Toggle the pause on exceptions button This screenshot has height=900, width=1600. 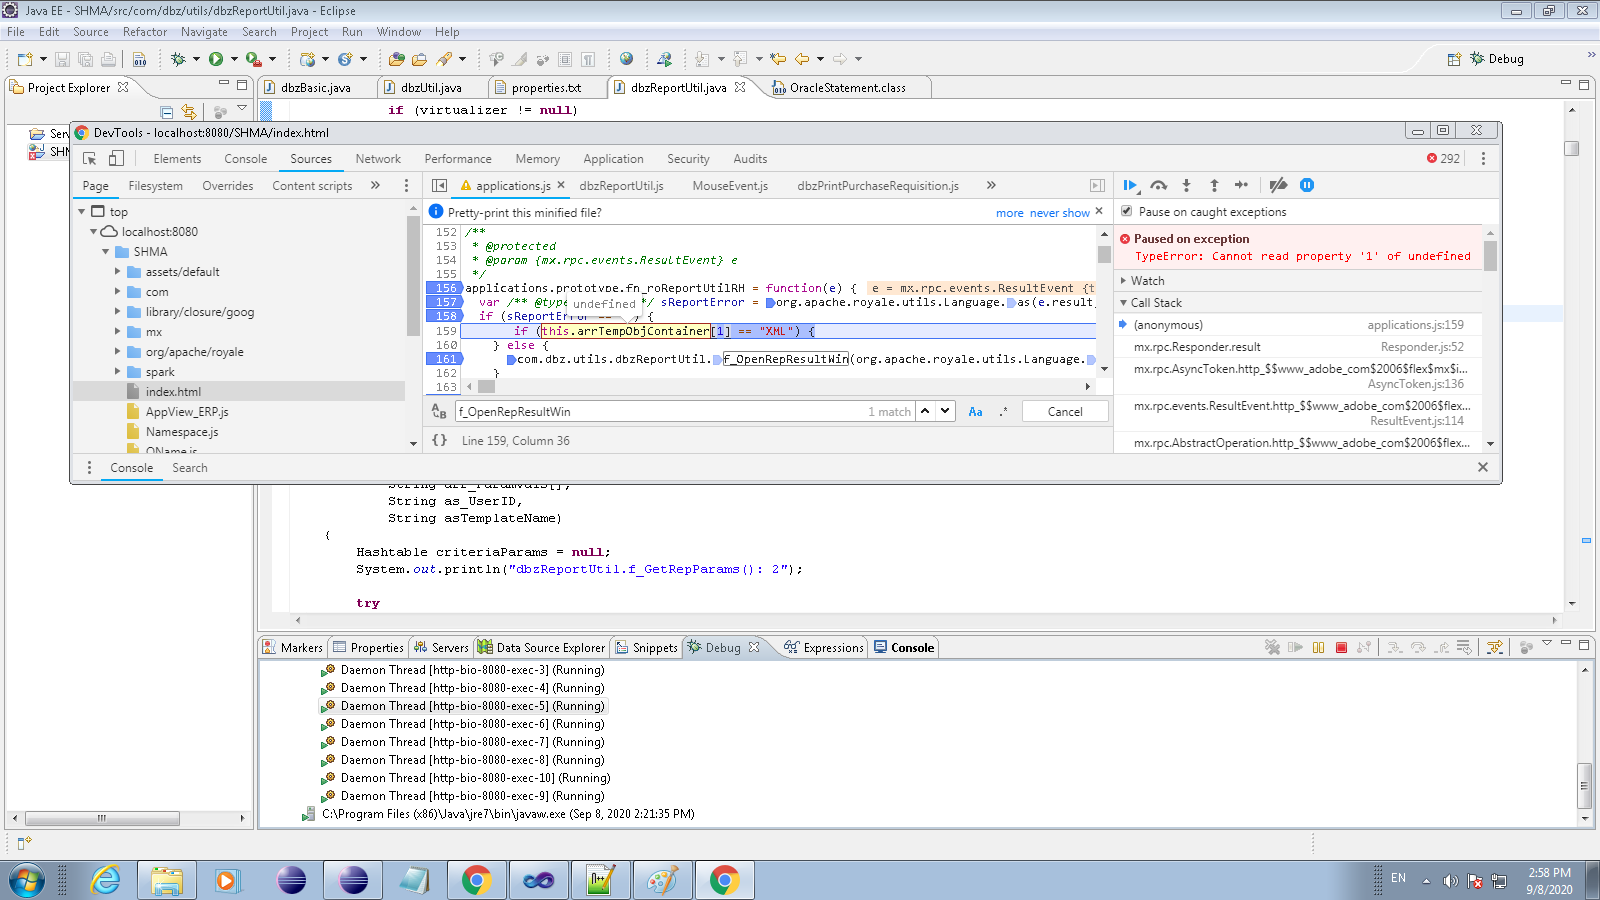[x=1306, y=185]
